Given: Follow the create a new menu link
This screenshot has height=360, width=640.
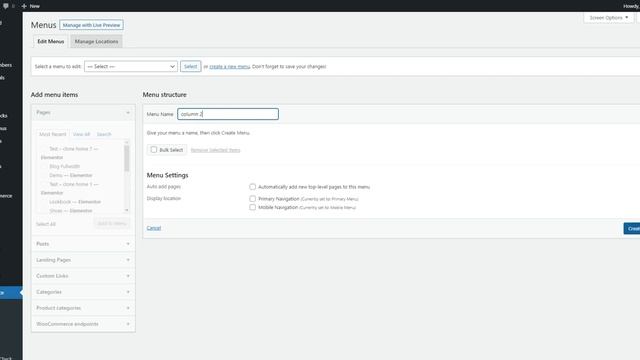Looking at the screenshot, I should point(229,67).
